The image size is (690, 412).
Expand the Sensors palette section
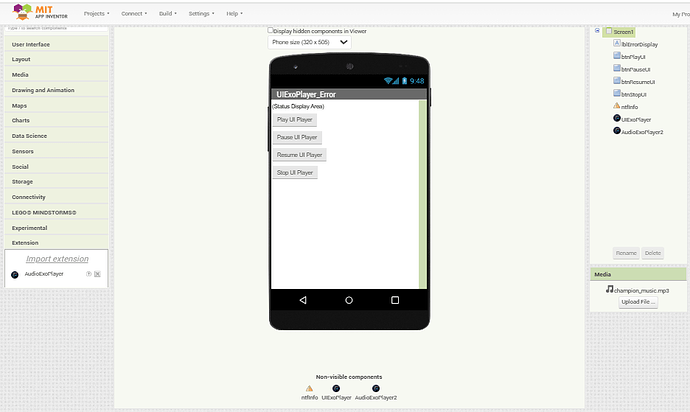click(x=56, y=151)
